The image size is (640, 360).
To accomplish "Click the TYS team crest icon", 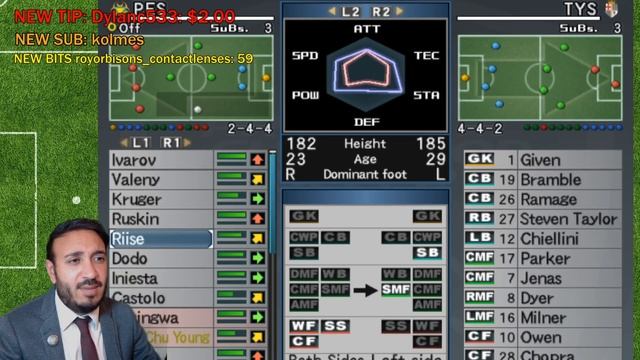I will click(611, 9).
